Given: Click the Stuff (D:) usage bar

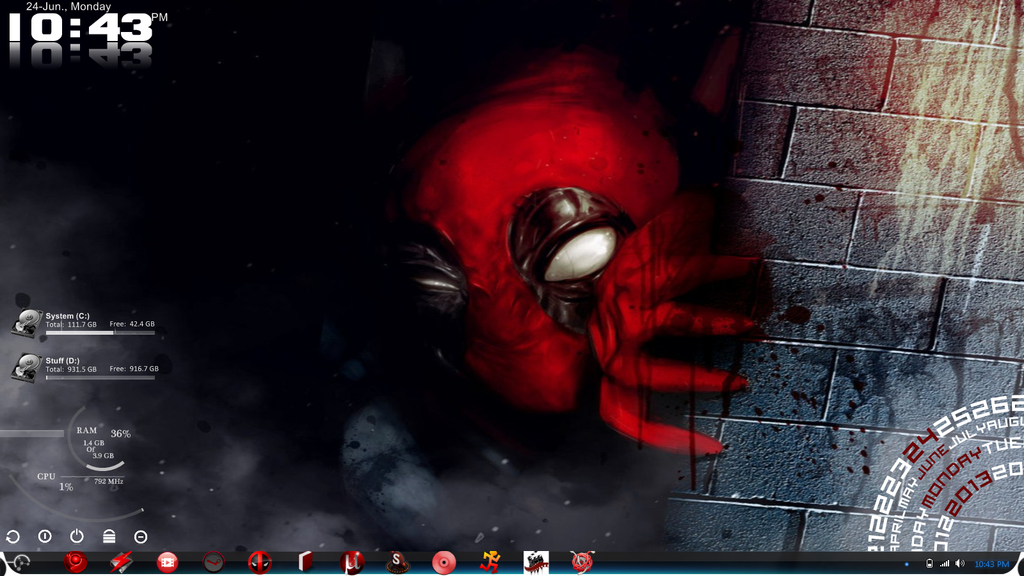Looking at the screenshot, I should click(x=100, y=377).
